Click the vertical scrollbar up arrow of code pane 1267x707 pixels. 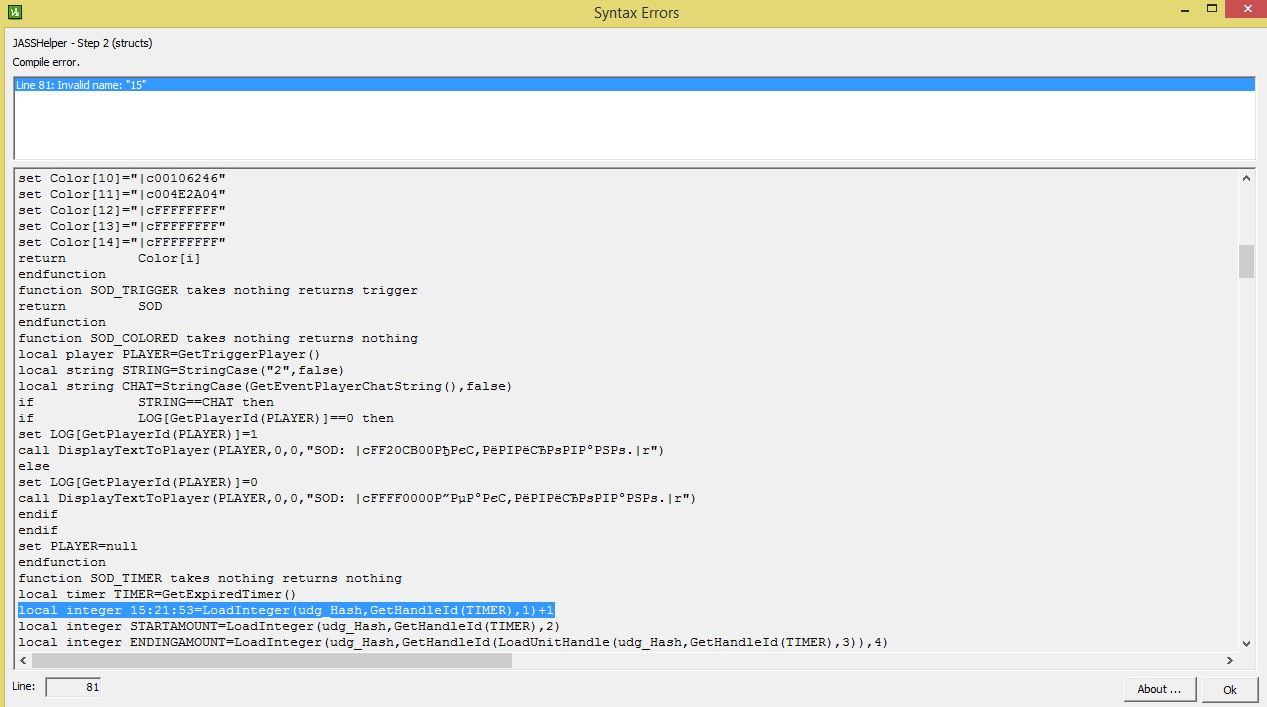coord(1246,178)
